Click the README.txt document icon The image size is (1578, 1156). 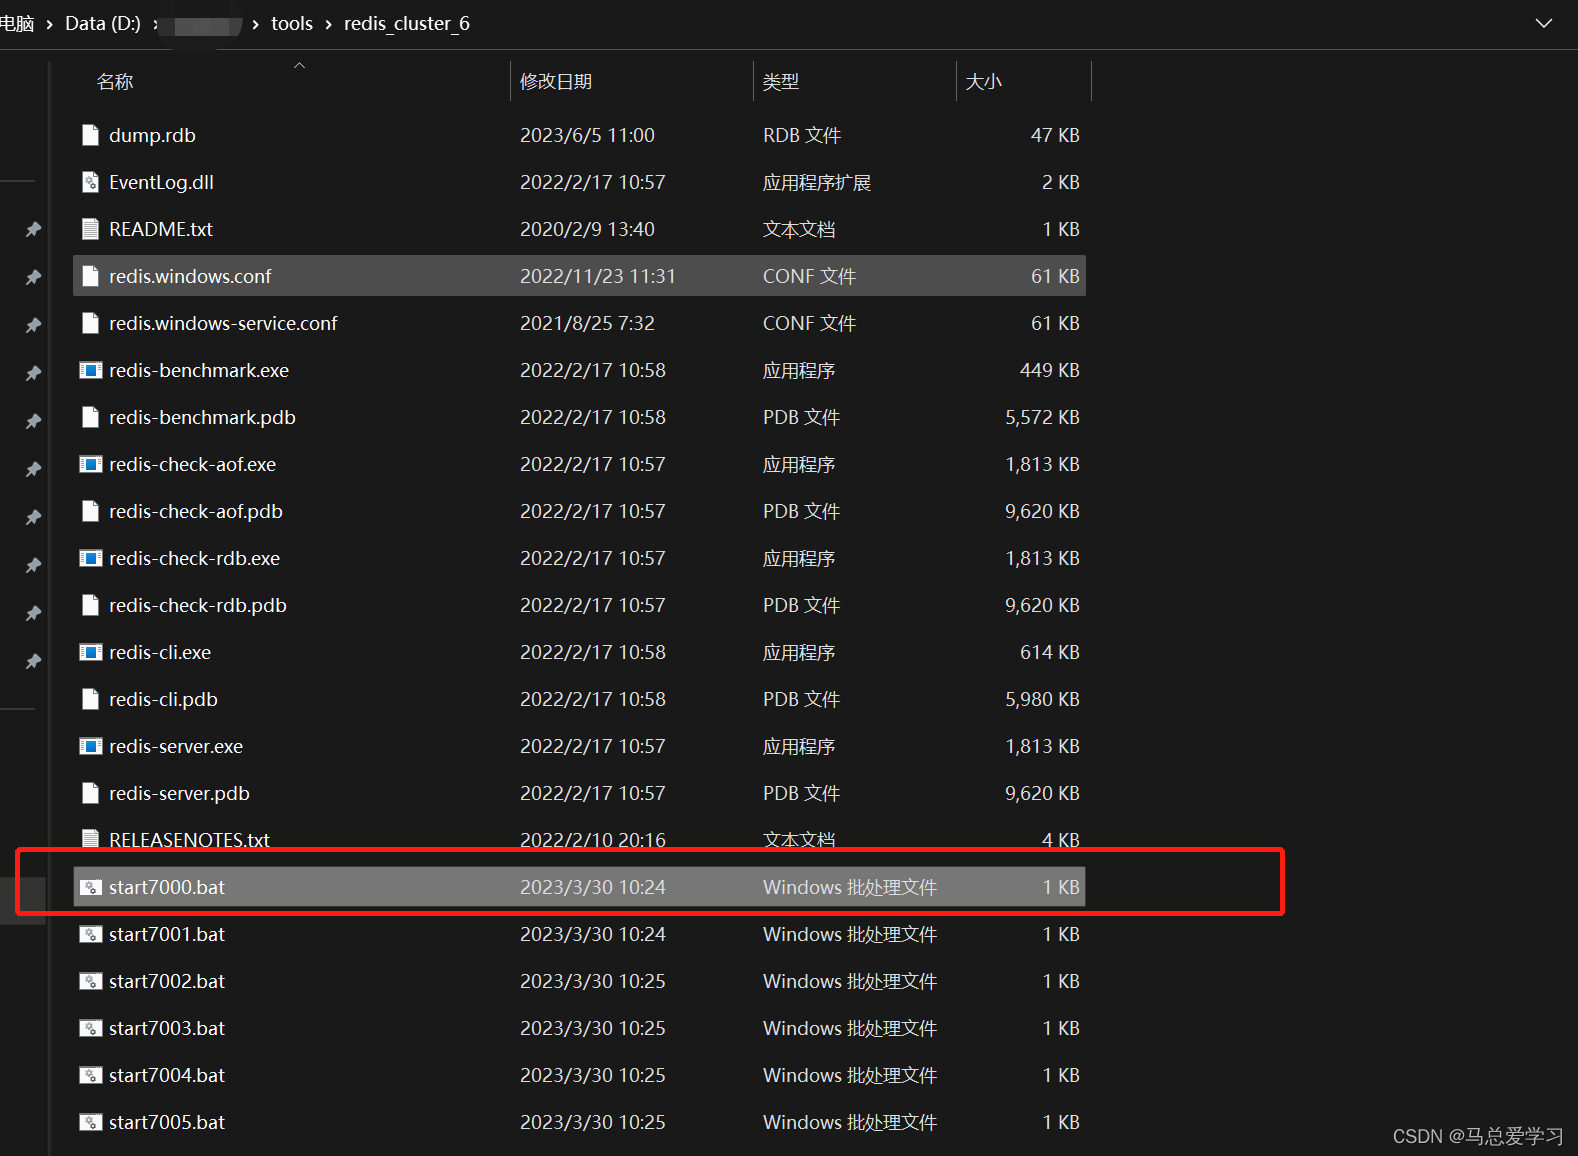pyautogui.click(x=90, y=229)
